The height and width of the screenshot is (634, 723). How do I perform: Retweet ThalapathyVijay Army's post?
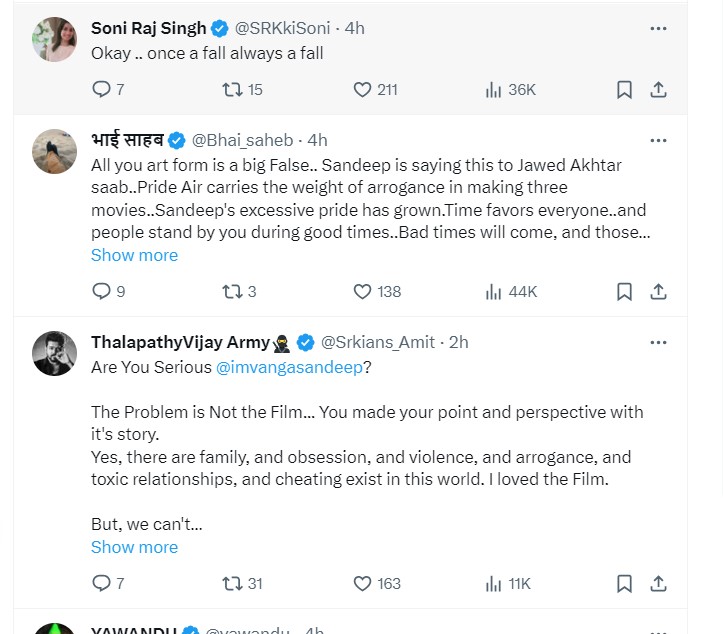click(x=231, y=583)
